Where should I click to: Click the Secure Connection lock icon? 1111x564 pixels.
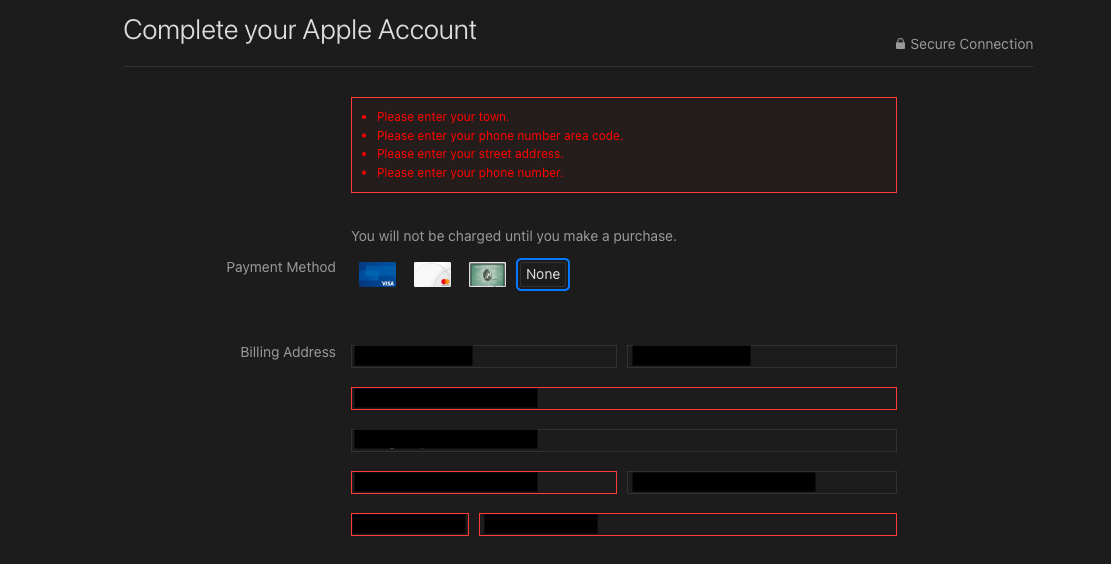pos(900,44)
